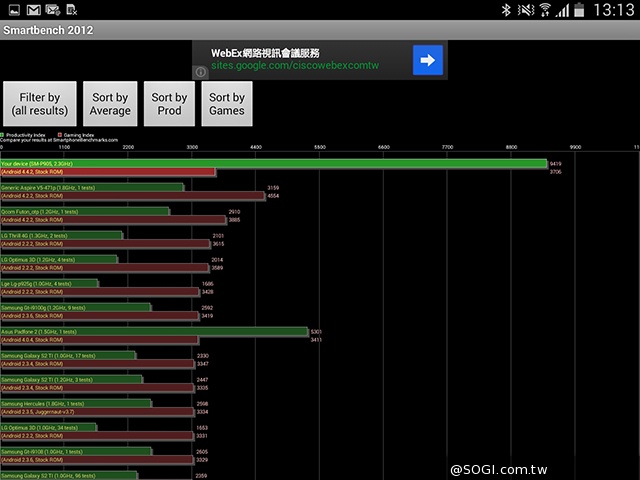This screenshot has height=480, width=640.
Task: Tap the vibrate mode icon in status bar
Action: tap(525, 10)
